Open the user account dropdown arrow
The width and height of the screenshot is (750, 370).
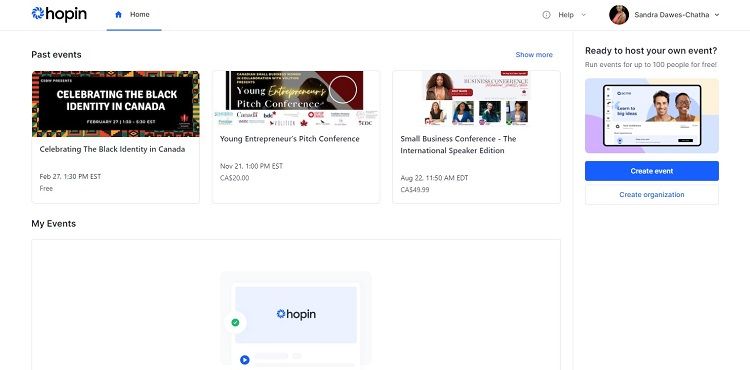[717, 15]
